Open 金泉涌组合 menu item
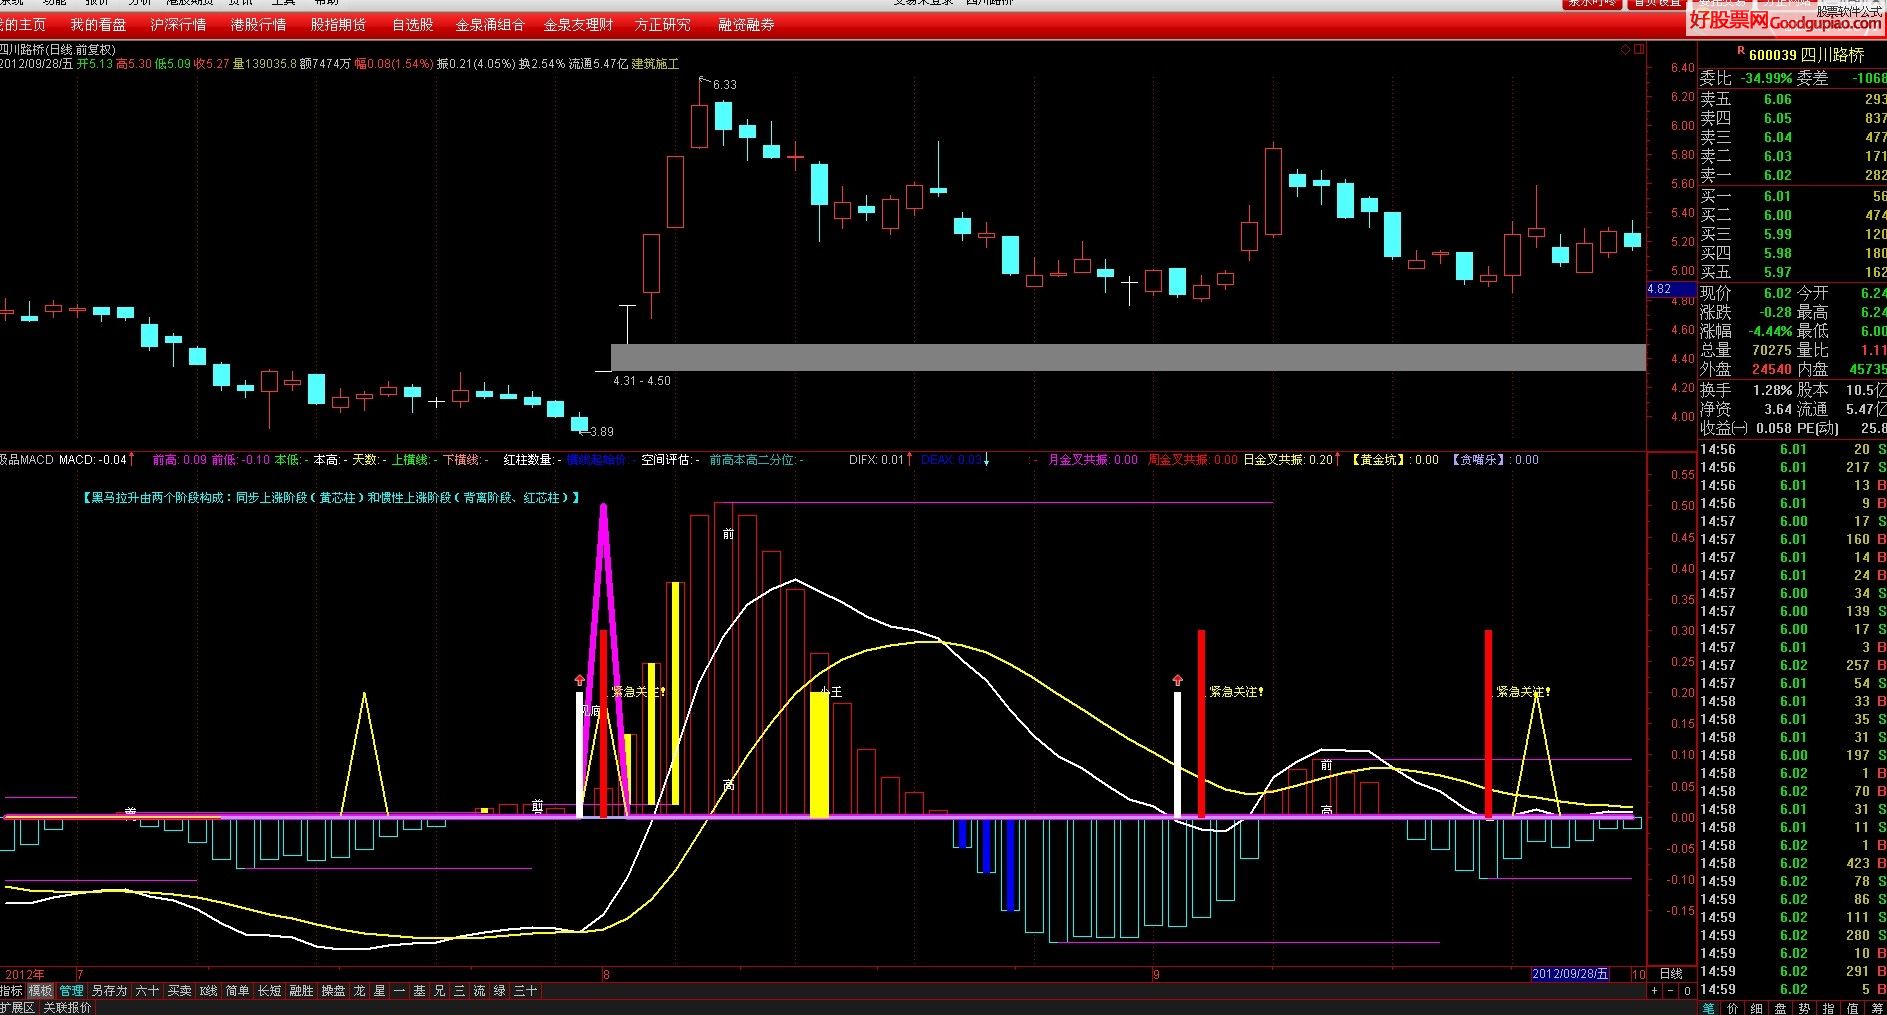Image resolution: width=1887 pixels, height=1015 pixels. [490, 24]
